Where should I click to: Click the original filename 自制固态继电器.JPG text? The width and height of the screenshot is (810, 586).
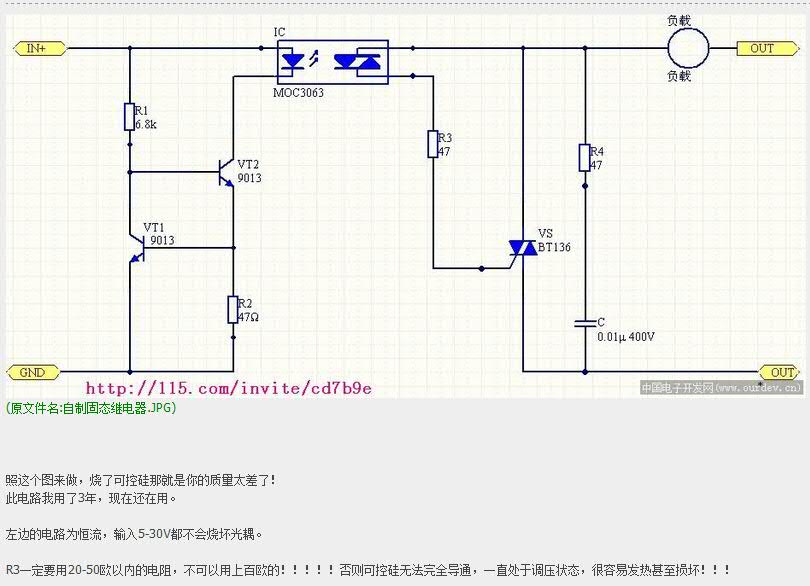tap(90, 408)
